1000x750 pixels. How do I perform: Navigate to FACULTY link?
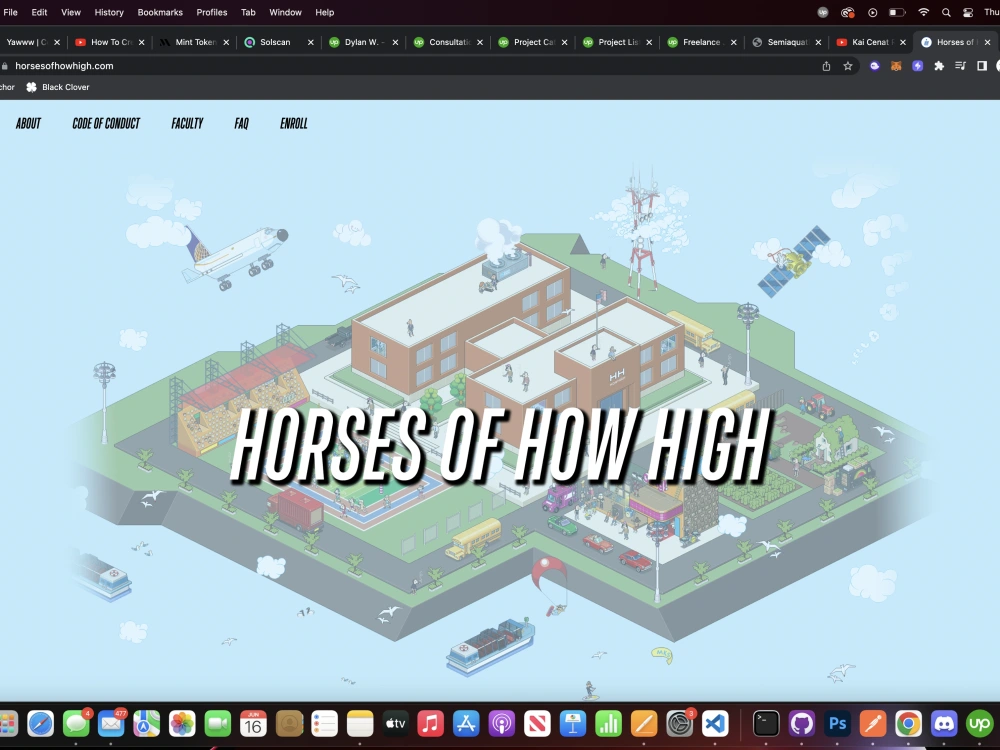(187, 124)
